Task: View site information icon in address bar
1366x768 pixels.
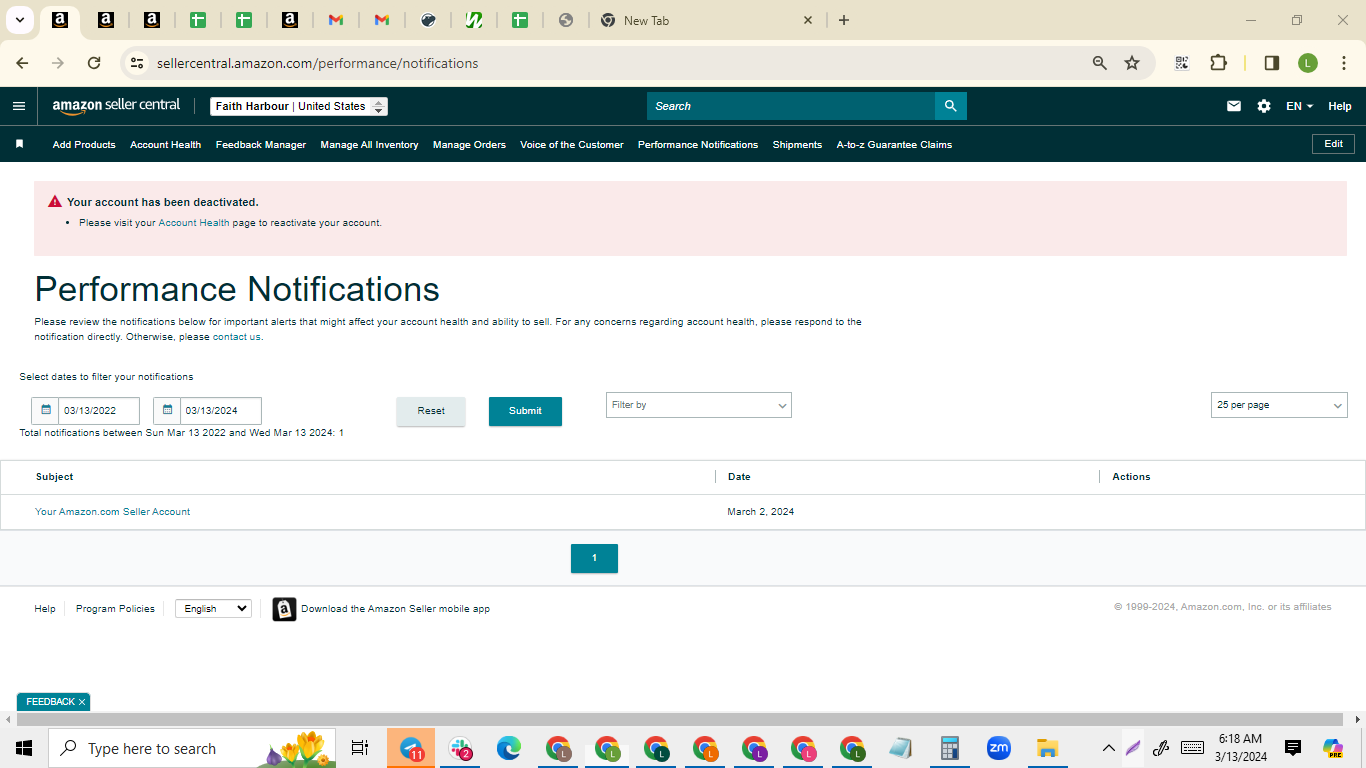Action: (137, 63)
